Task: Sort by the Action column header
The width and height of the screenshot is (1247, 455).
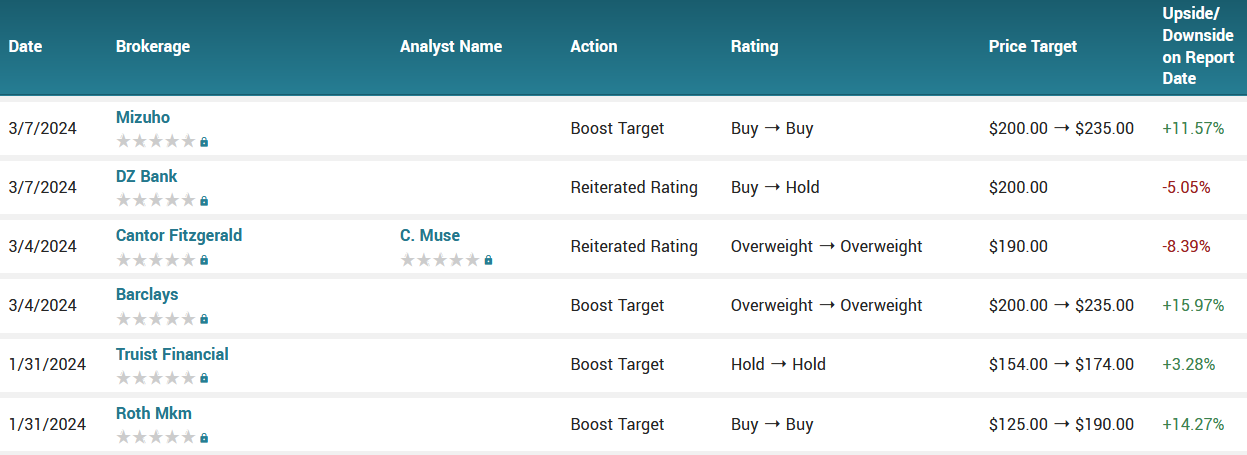Action: 594,46
